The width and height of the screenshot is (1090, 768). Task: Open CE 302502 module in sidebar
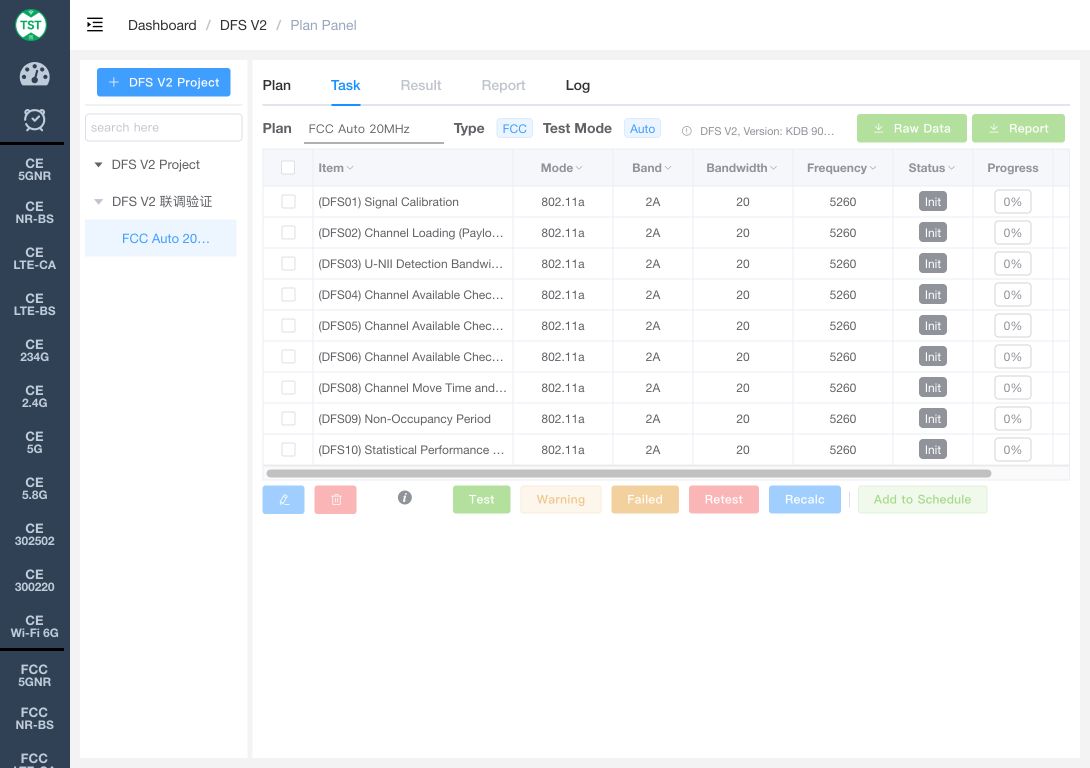click(34, 534)
